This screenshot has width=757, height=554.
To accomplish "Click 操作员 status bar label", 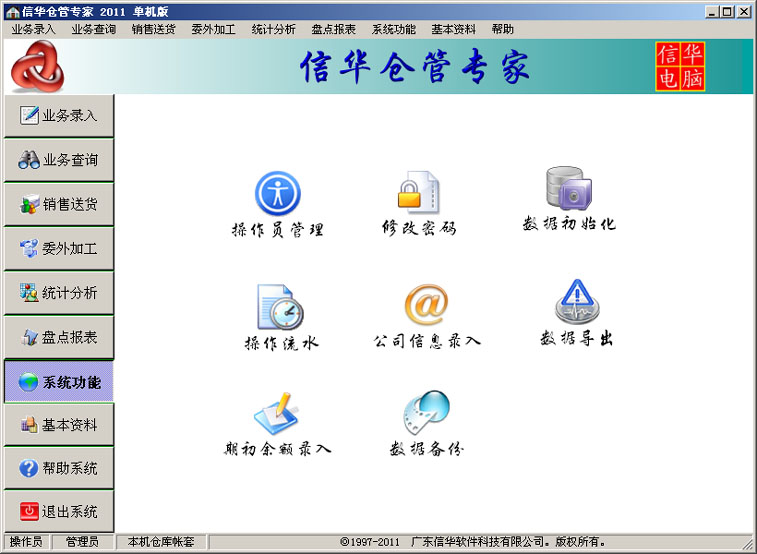I will pyautogui.click(x=26, y=542).
